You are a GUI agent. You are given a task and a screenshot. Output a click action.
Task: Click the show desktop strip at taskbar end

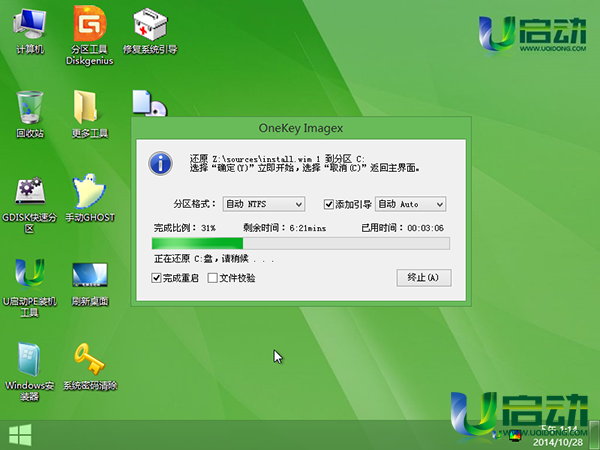pyautogui.click(x=594, y=435)
